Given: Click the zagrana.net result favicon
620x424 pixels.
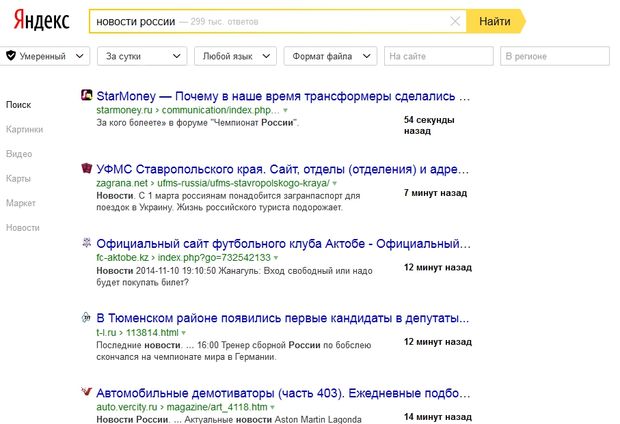Looking at the screenshot, I should 87,168.
